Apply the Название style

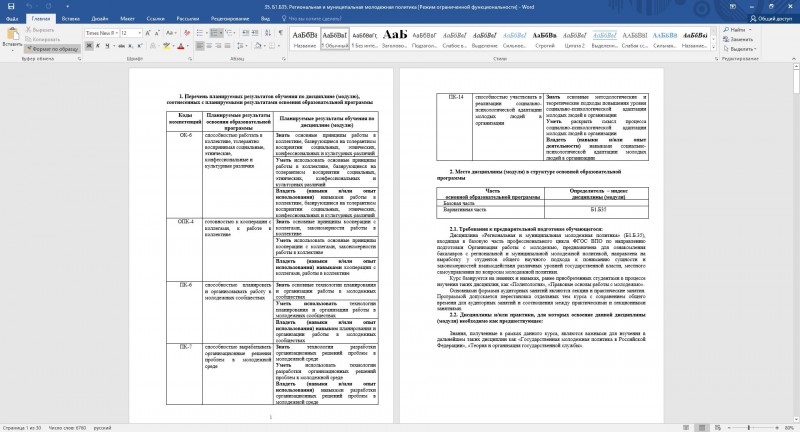click(305, 39)
